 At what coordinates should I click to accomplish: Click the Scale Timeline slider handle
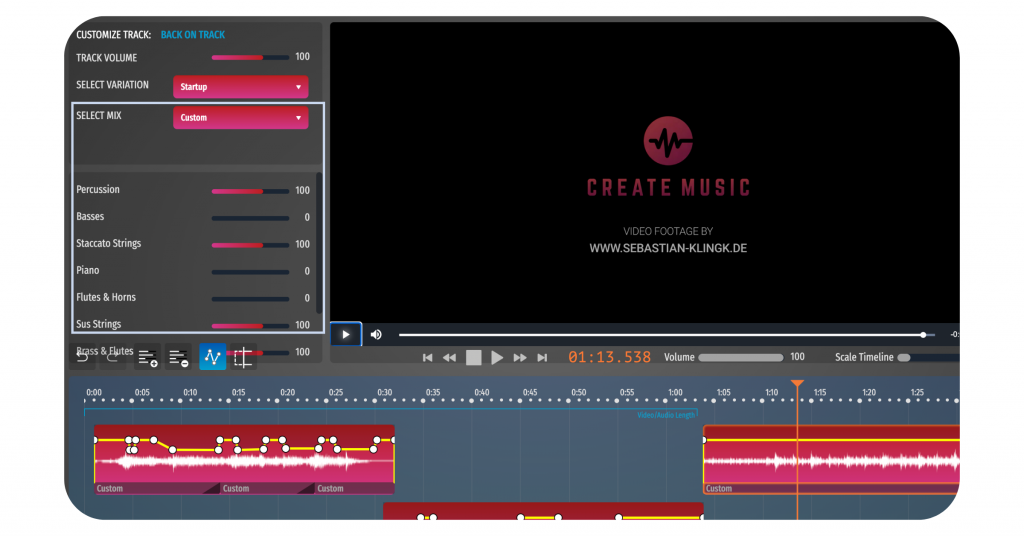coord(904,358)
